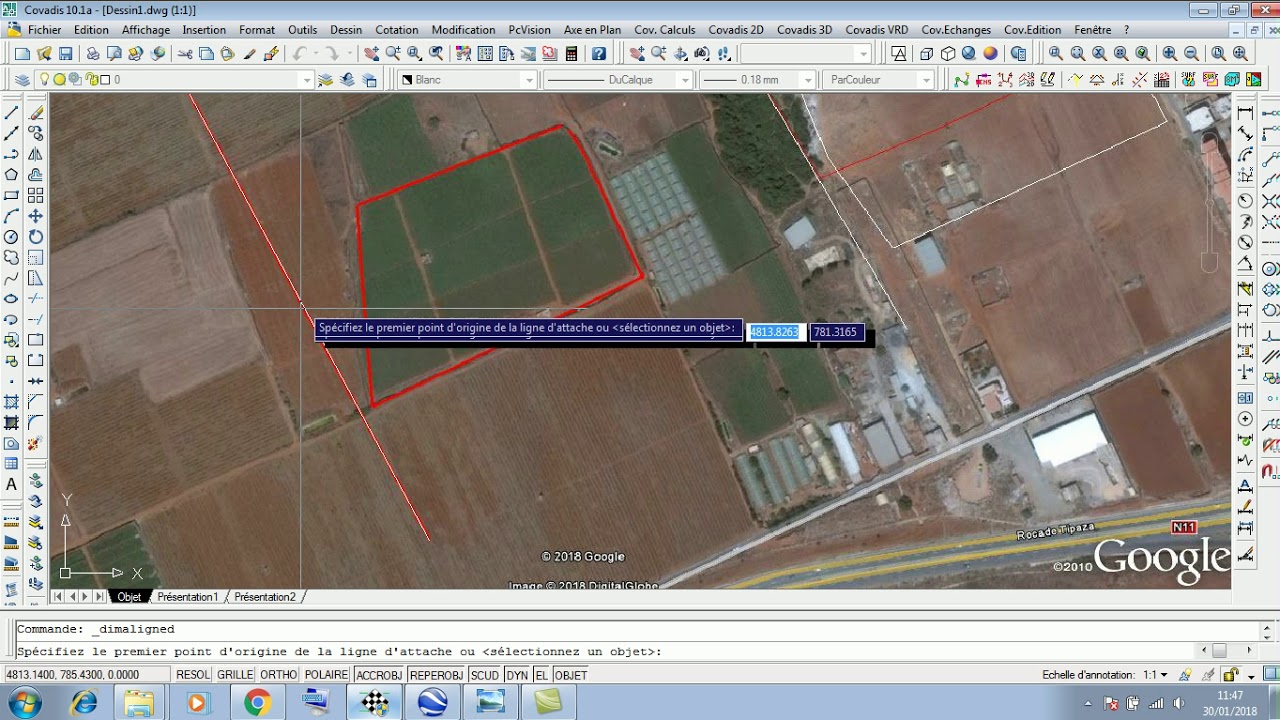Toggle REPEROBJ object snap tracking
This screenshot has width=1280, height=720.
tap(437, 675)
